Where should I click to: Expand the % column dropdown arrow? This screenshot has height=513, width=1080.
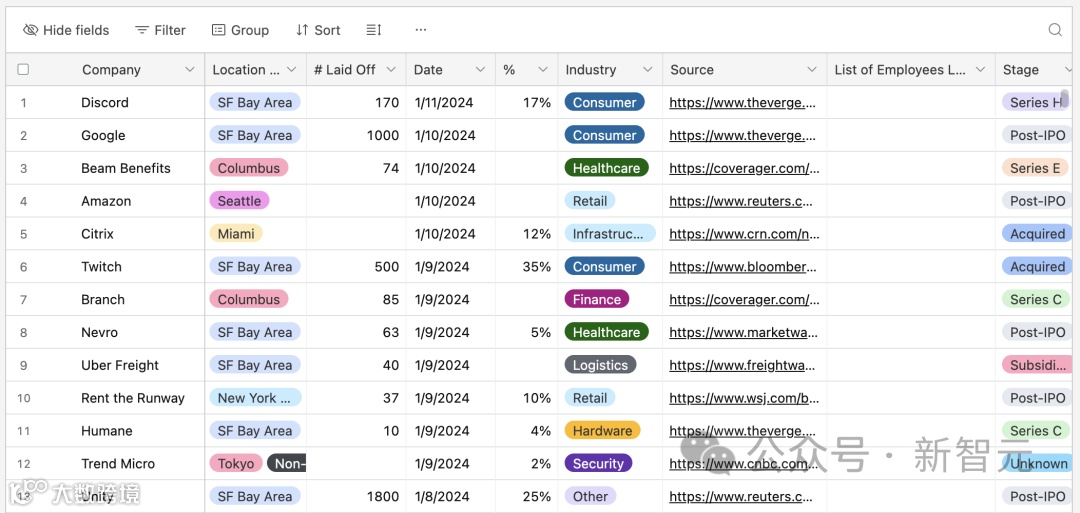tap(543, 70)
